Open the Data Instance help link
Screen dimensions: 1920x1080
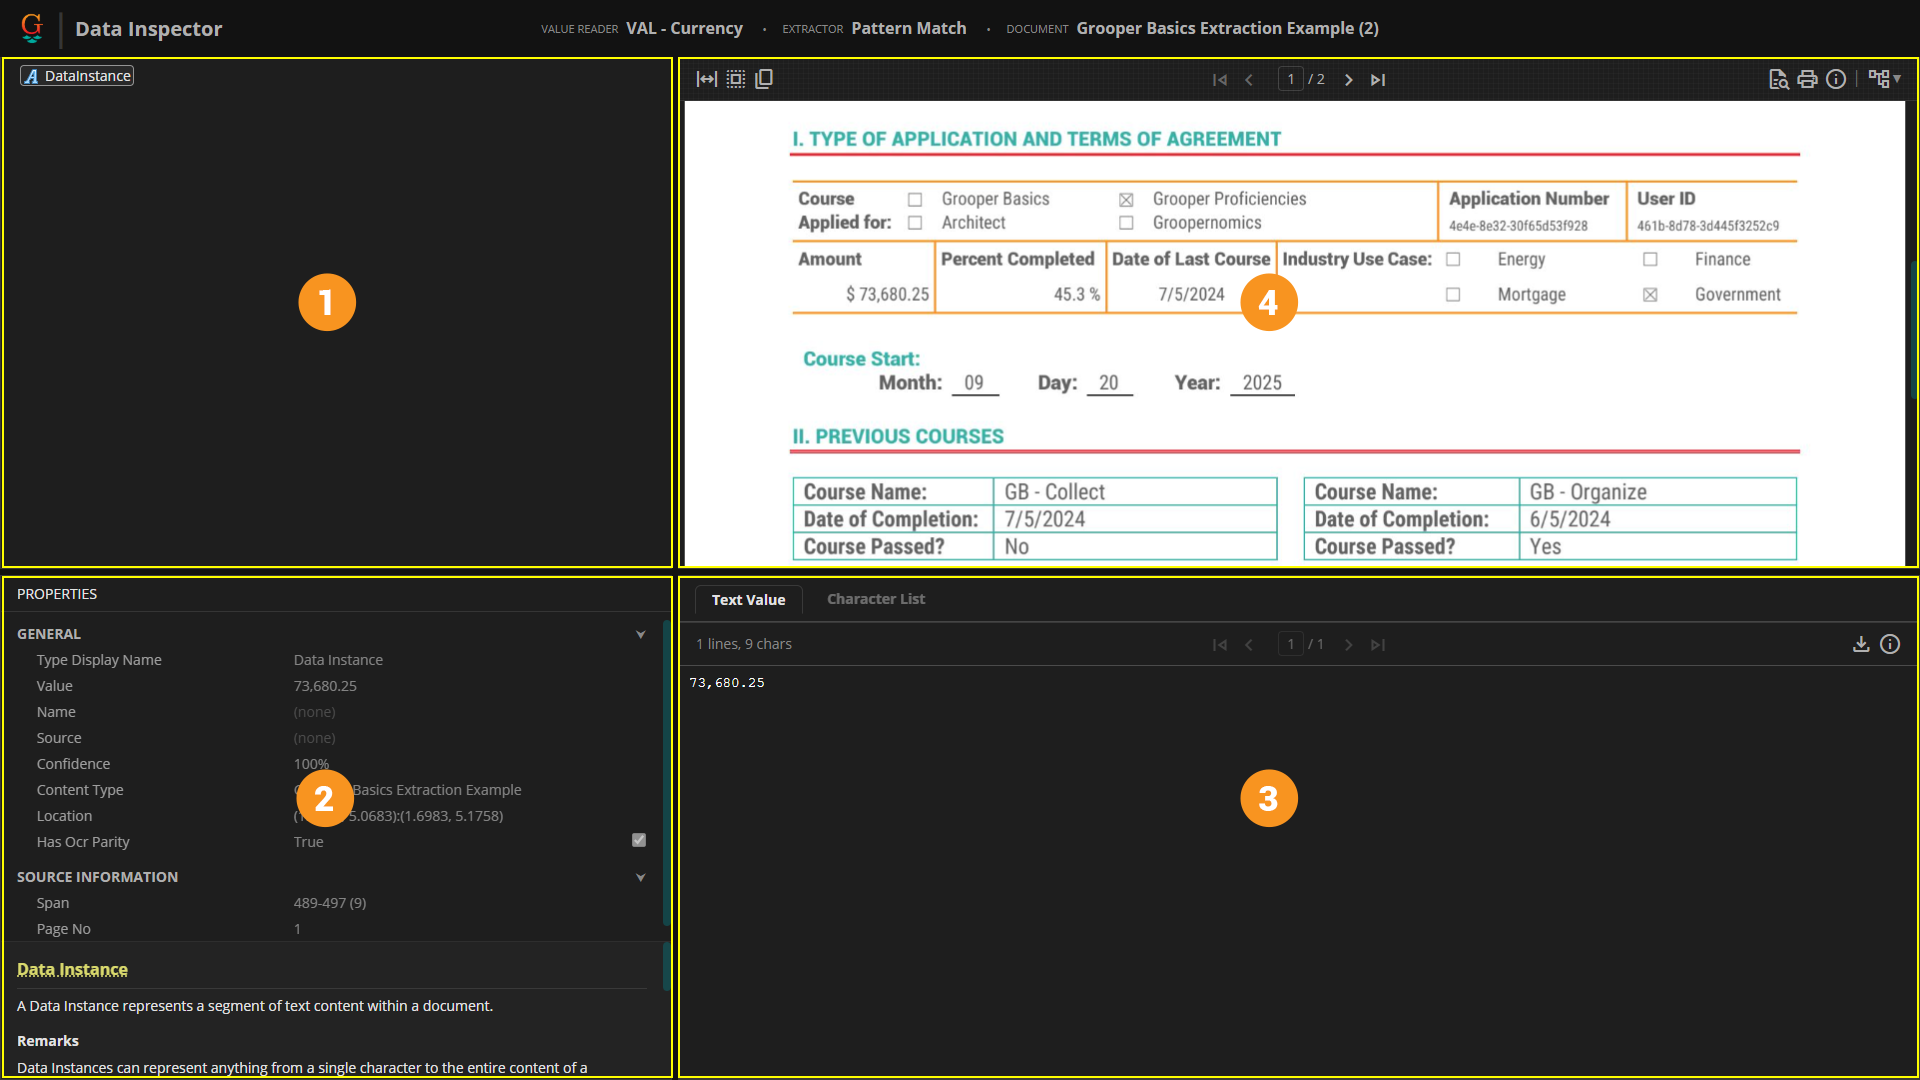[x=72, y=969]
